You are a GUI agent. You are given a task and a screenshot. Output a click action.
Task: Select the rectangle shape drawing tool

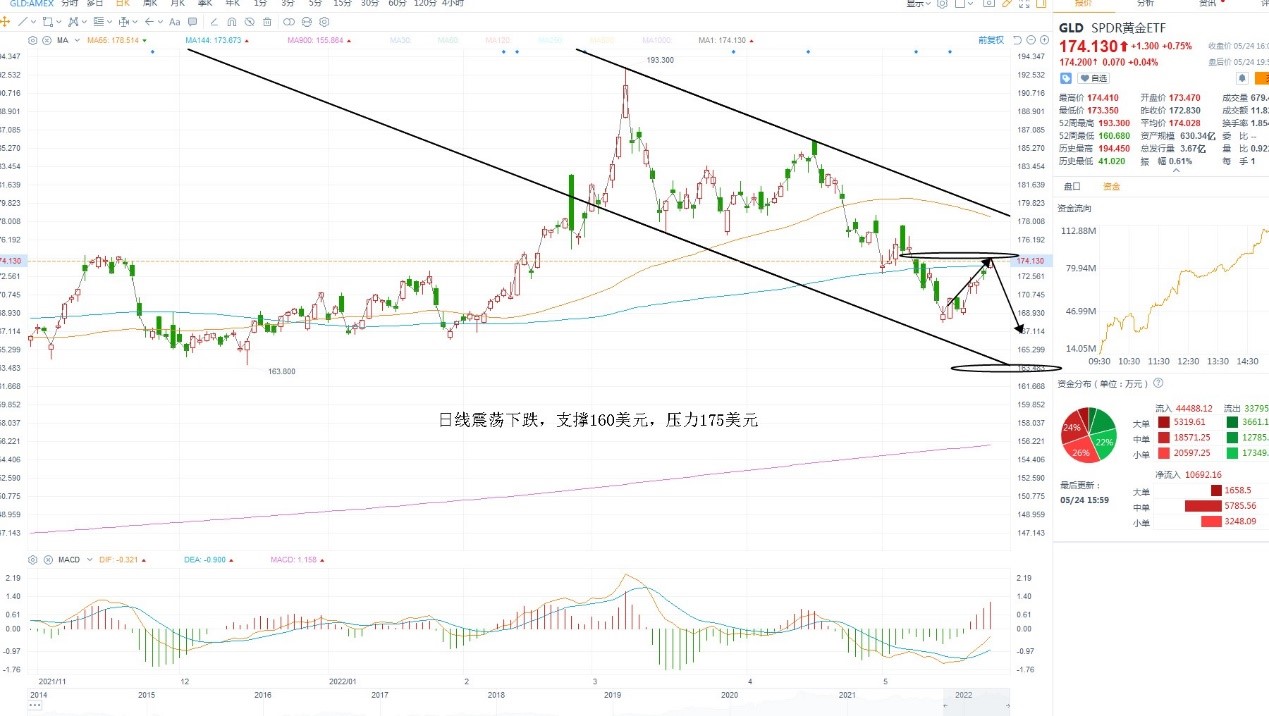pyautogui.click(x=48, y=22)
